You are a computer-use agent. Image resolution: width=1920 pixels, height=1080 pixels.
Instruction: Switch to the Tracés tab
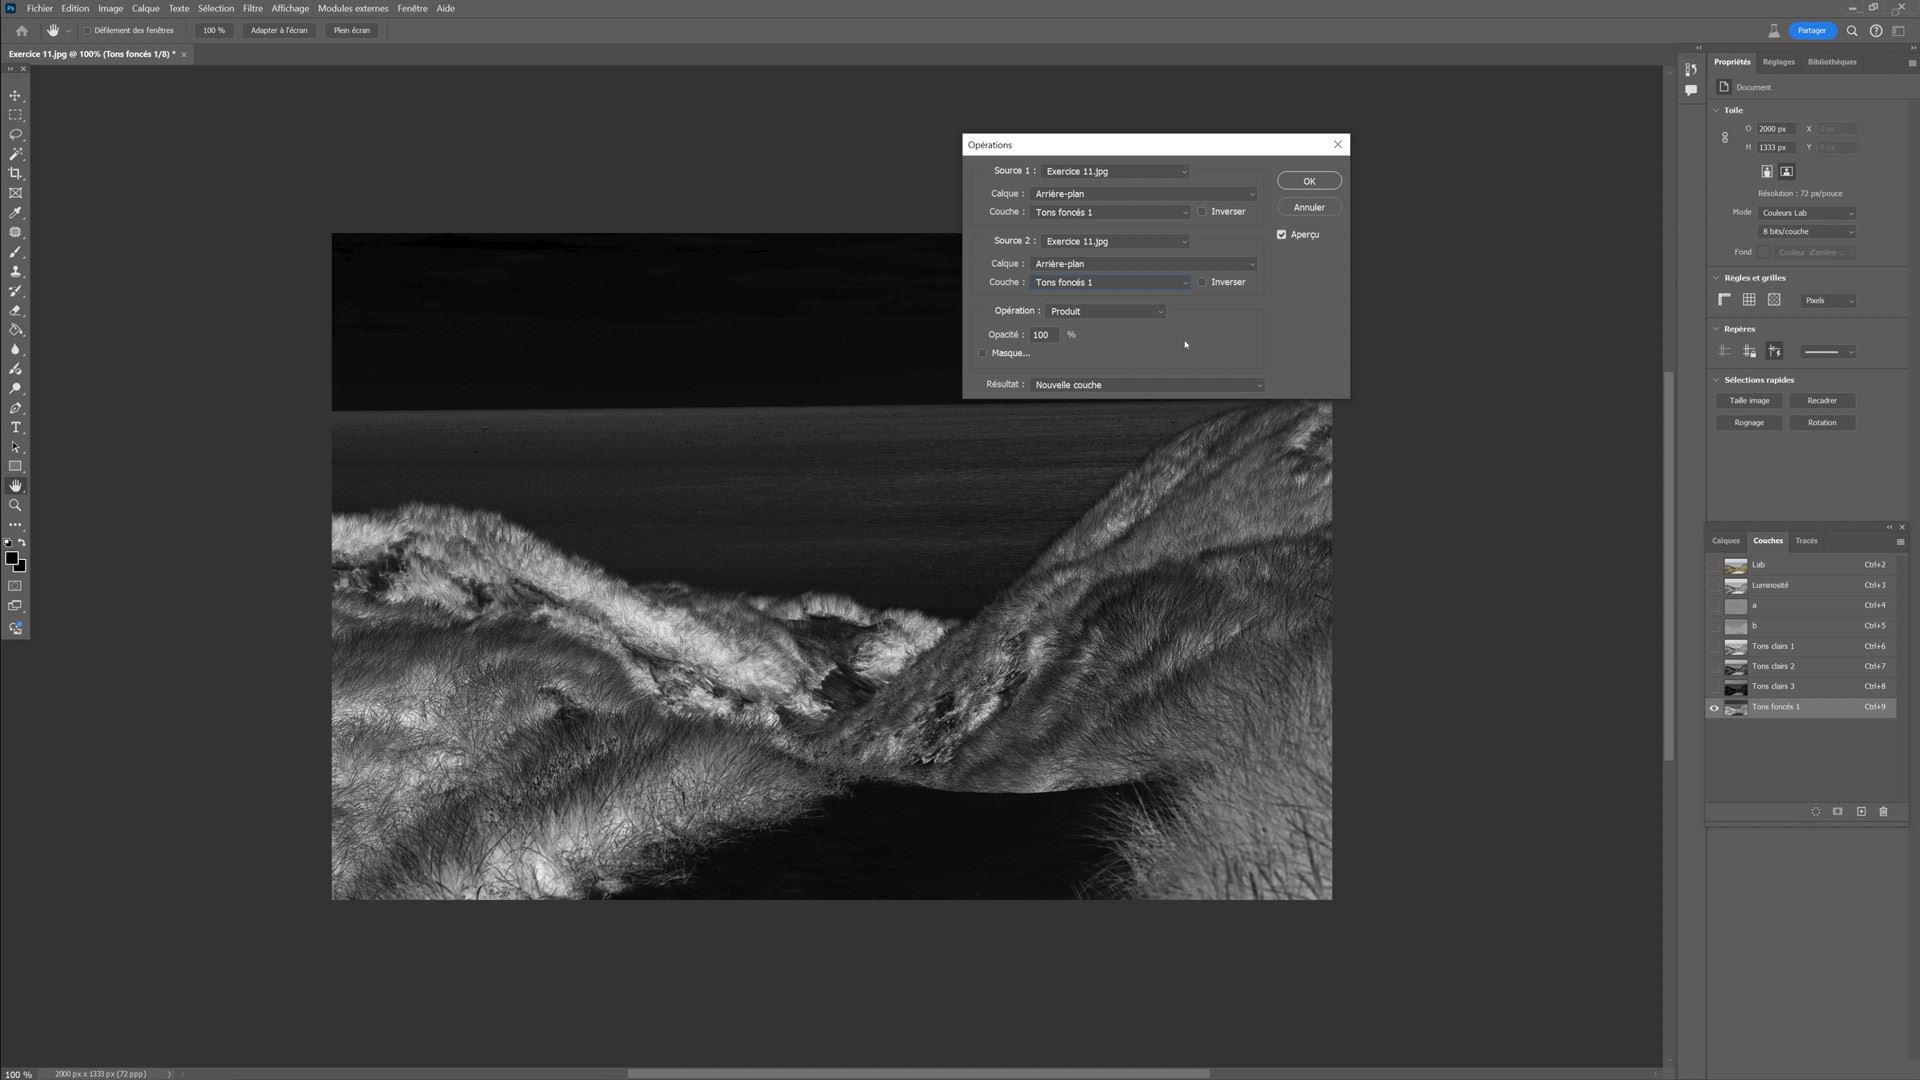tap(1806, 541)
